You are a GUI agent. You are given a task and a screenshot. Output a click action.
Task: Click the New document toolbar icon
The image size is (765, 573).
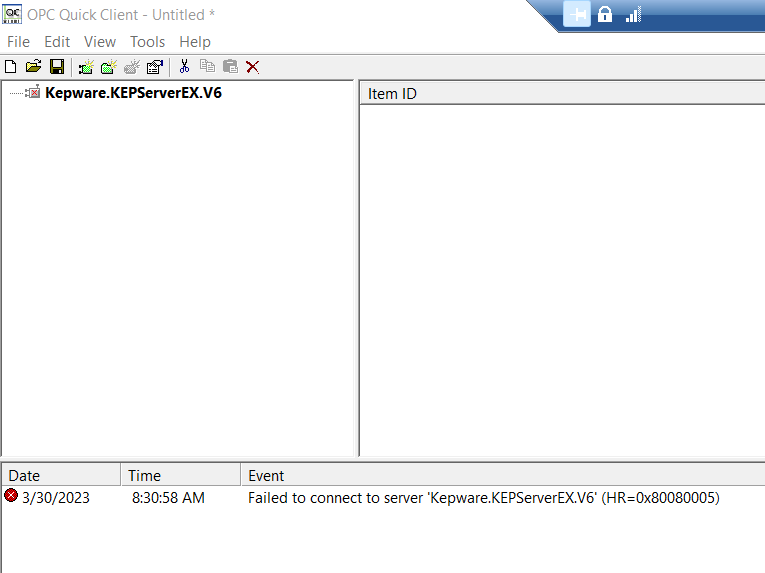click(11, 66)
